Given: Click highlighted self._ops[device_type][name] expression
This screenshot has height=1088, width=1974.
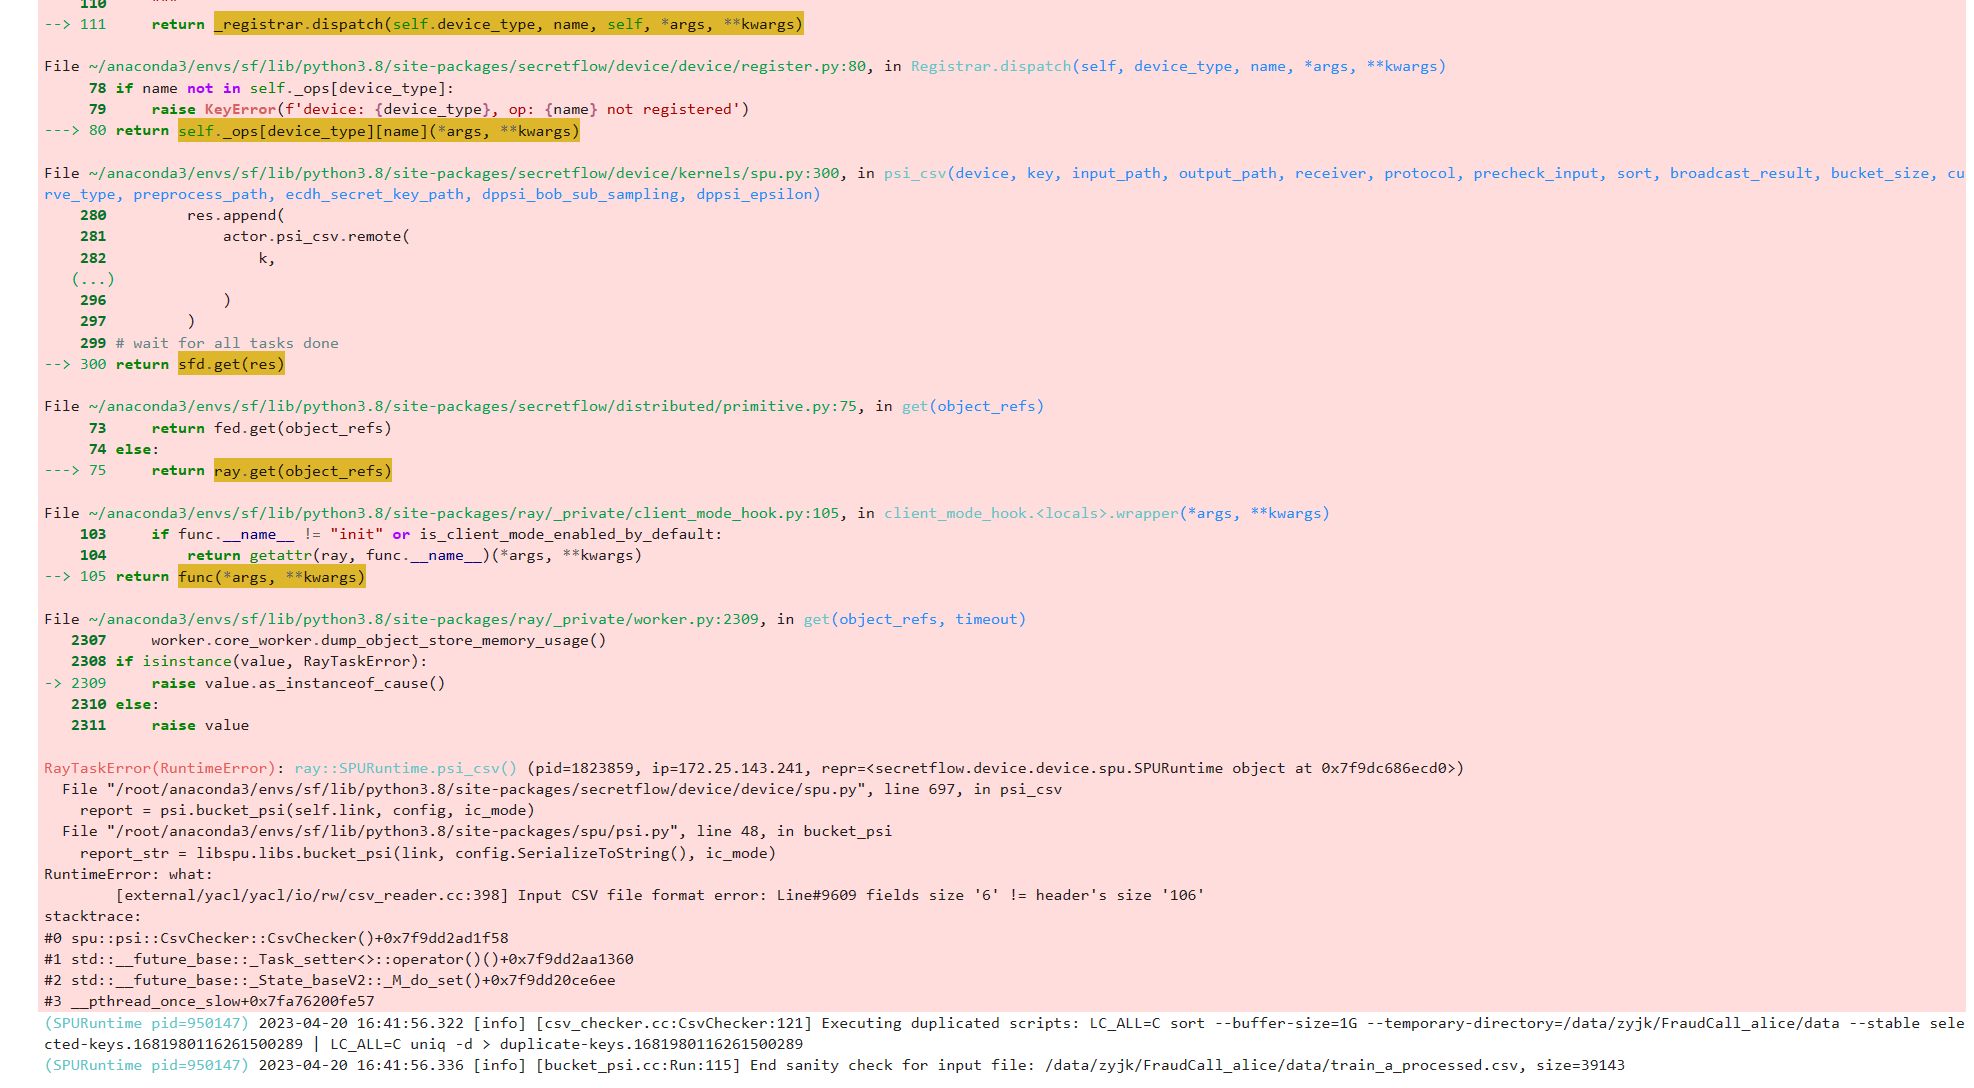Looking at the screenshot, I should [378, 131].
